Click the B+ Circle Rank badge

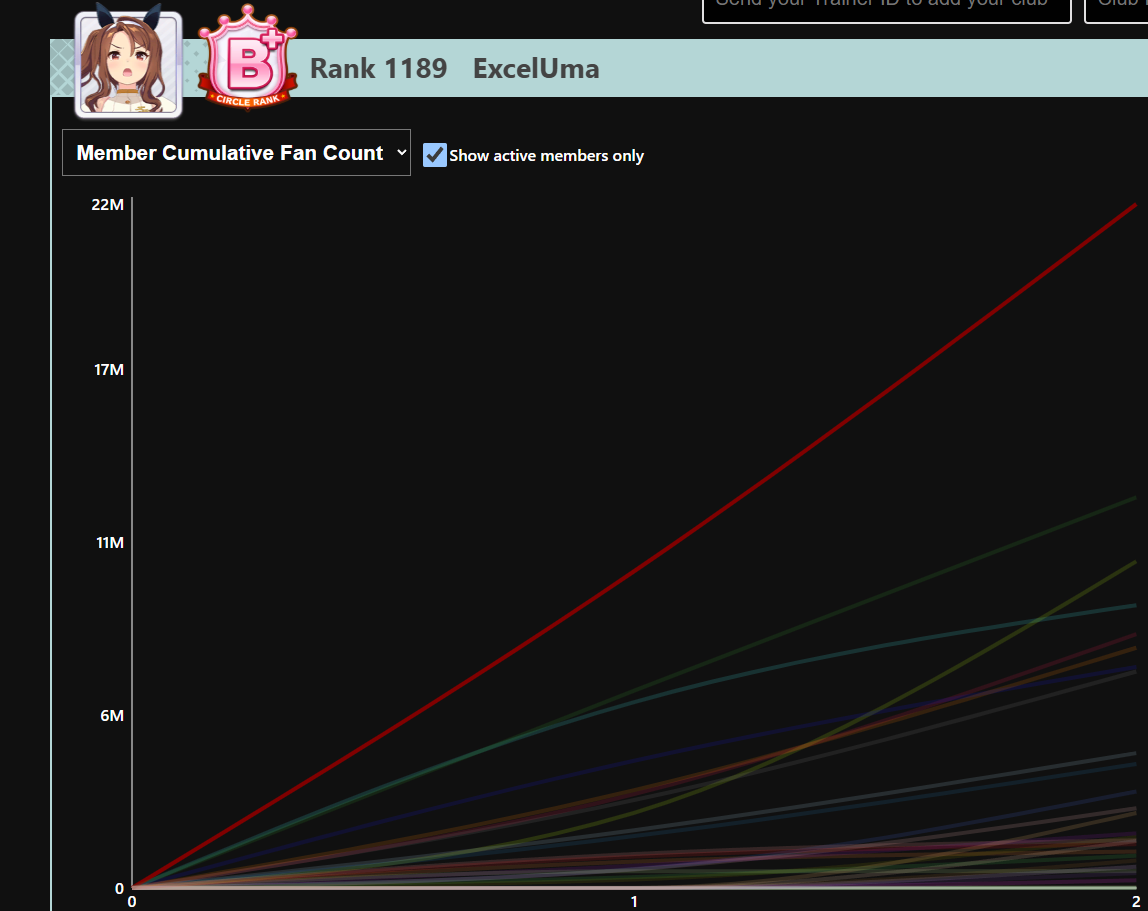[247, 58]
